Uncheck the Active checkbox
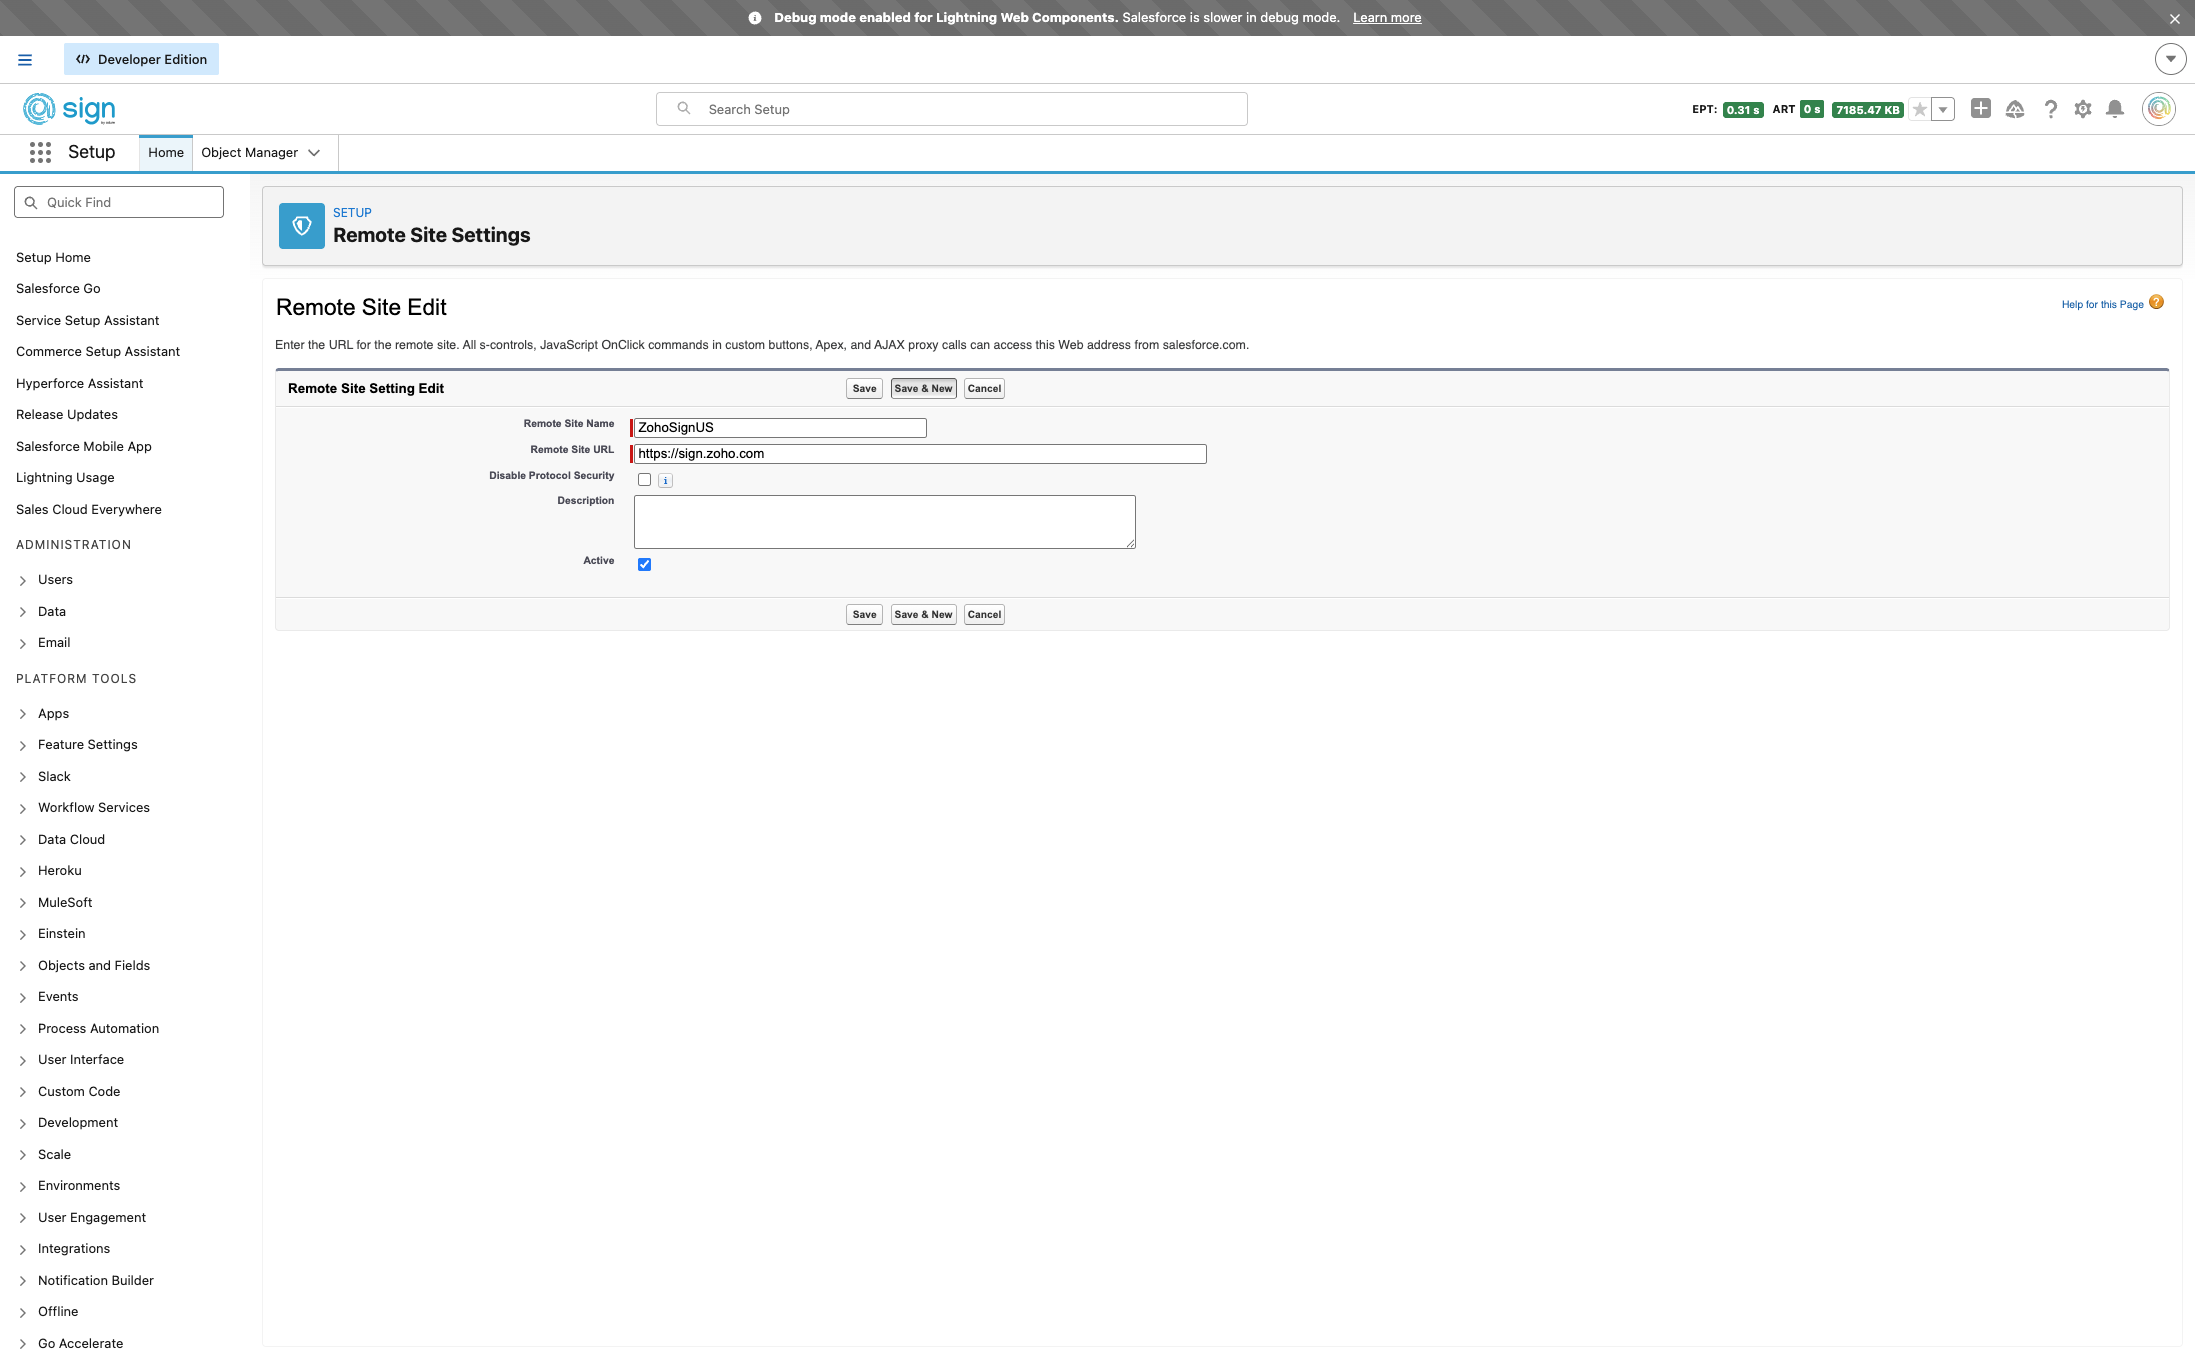The image size is (2195, 1359). [644, 564]
